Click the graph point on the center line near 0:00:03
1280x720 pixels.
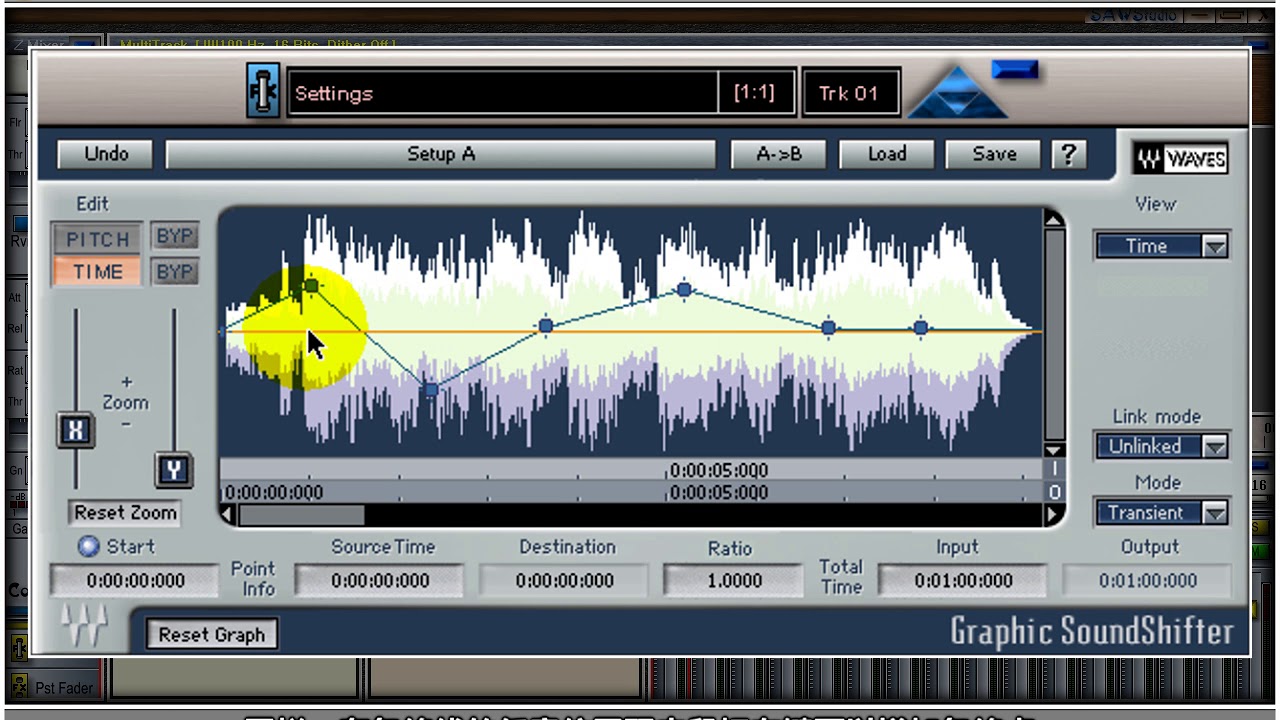click(546, 326)
